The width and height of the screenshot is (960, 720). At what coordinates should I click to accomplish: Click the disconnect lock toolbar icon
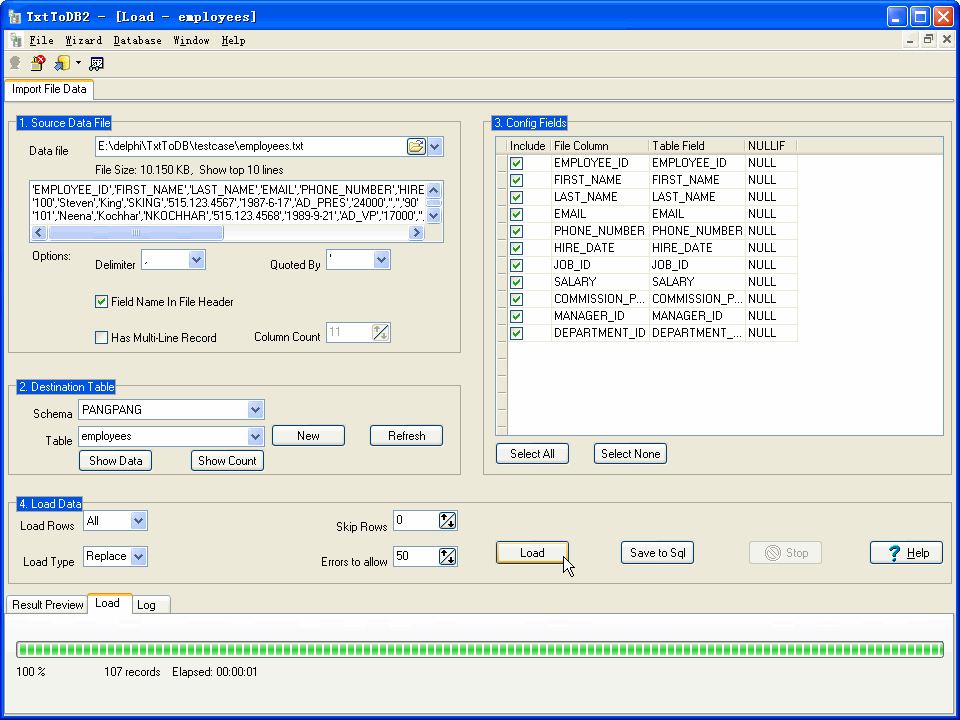pos(38,62)
